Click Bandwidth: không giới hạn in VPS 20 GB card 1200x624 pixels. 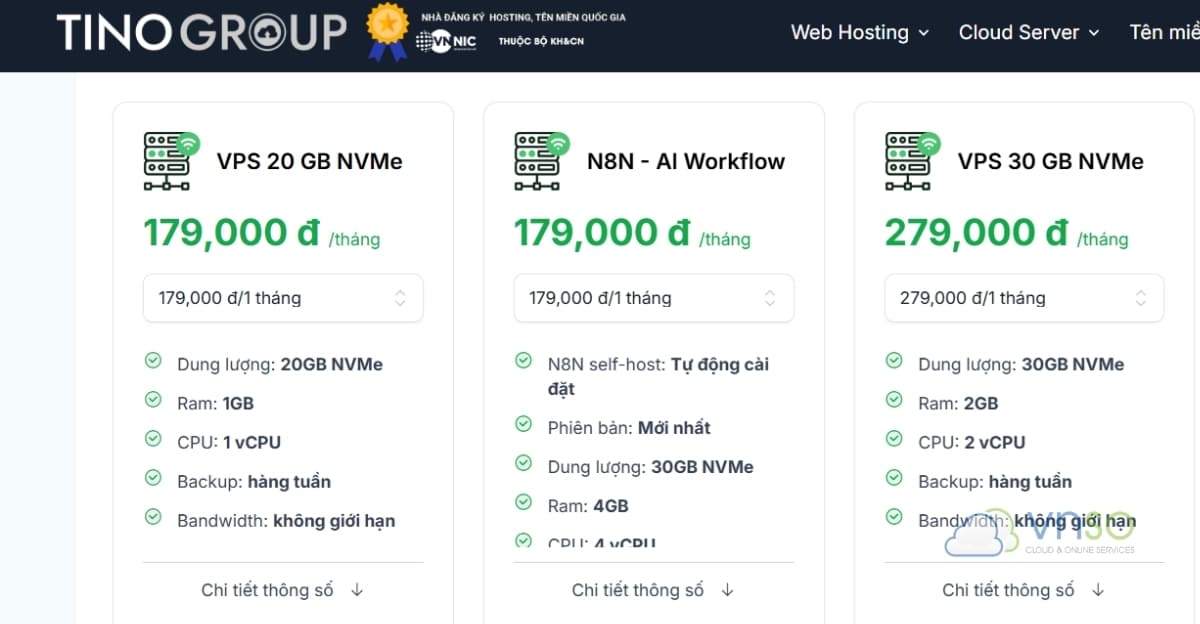point(286,521)
